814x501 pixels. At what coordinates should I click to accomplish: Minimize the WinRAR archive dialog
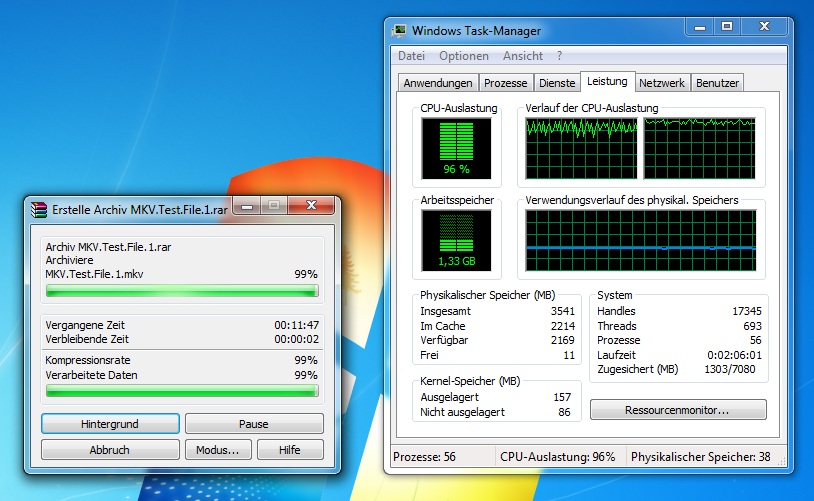click(x=247, y=206)
